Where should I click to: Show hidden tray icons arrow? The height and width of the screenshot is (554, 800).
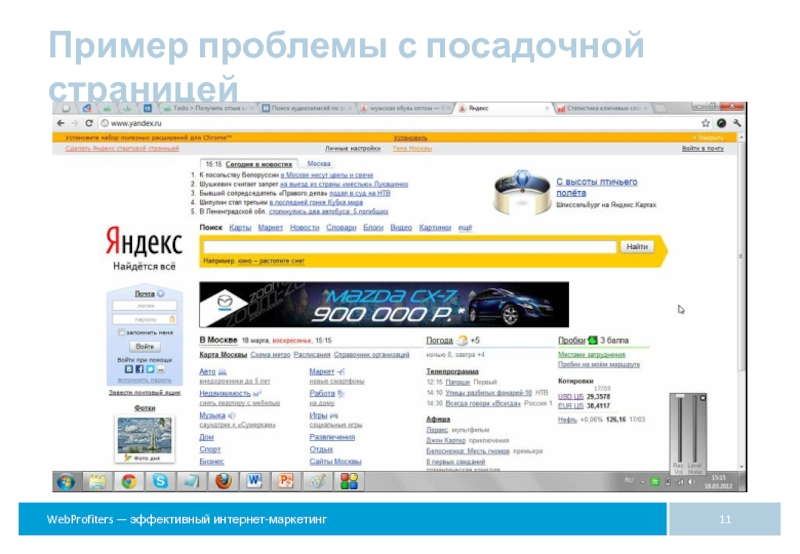pyautogui.click(x=642, y=482)
